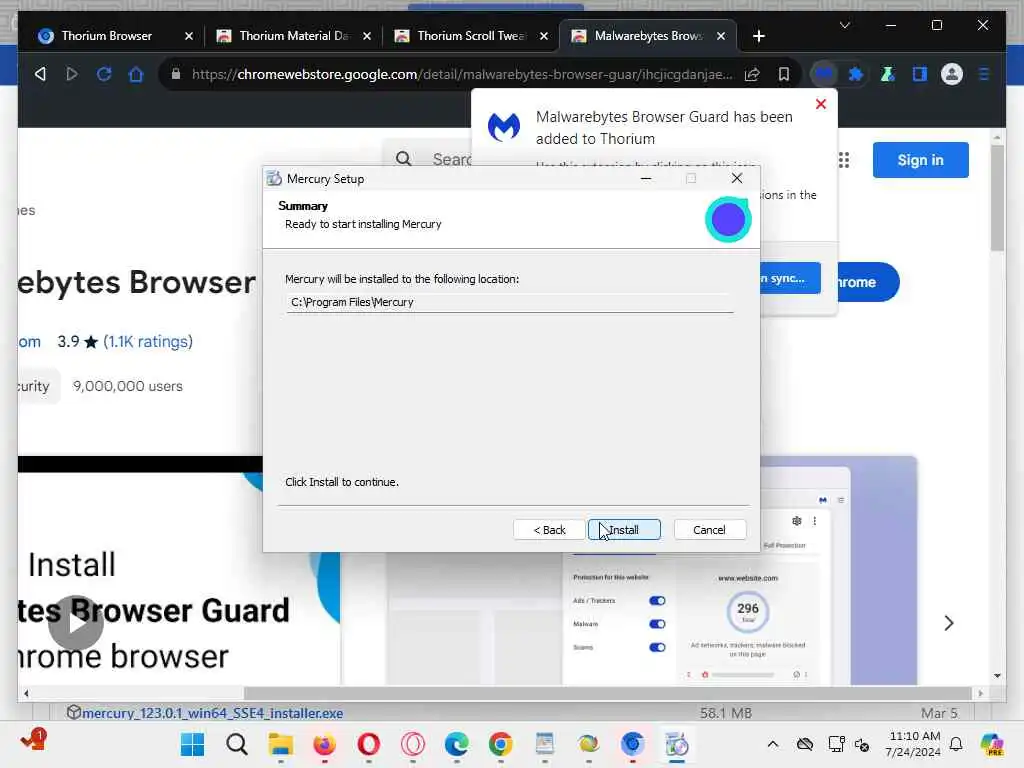Open Firefox from the taskbar

[325, 744]
